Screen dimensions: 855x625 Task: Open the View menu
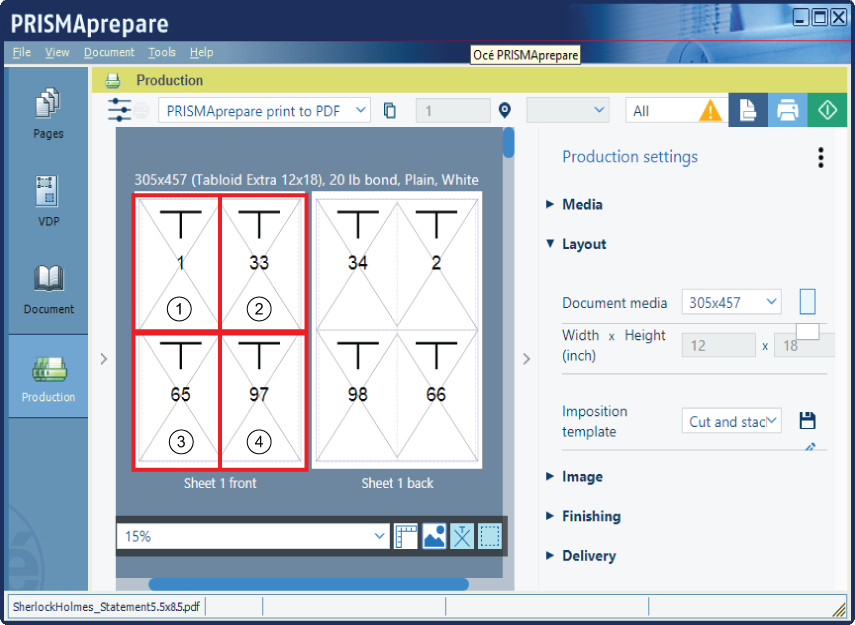pyautogui.click(x=57, y=52)
